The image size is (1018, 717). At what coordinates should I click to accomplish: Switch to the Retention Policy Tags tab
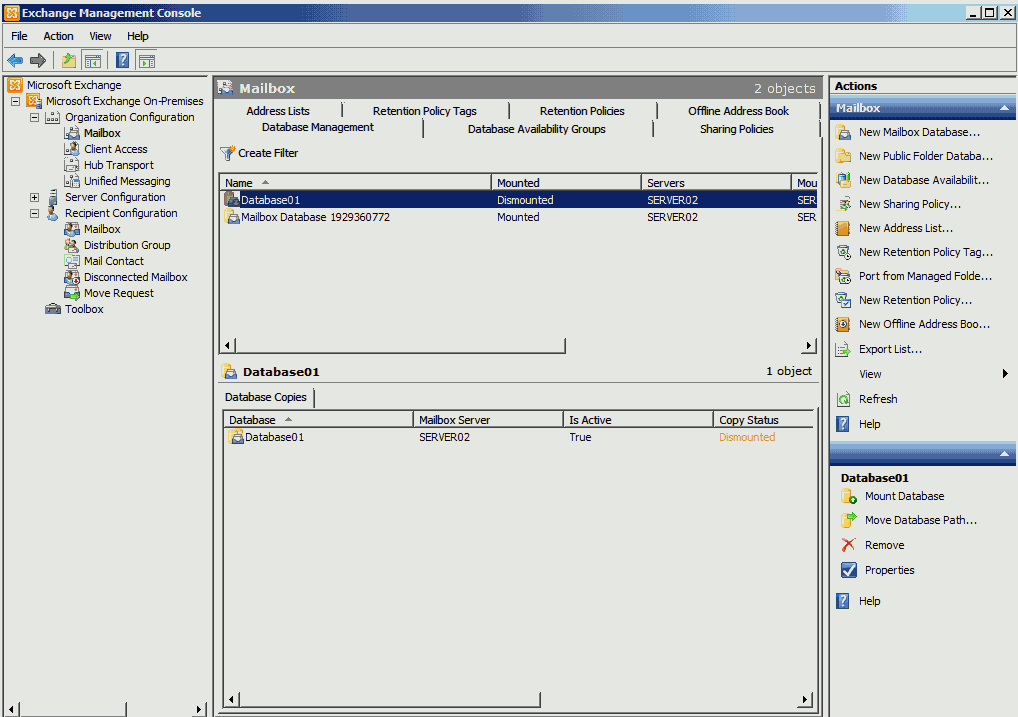pyautogui.click(x=425, y=111)
